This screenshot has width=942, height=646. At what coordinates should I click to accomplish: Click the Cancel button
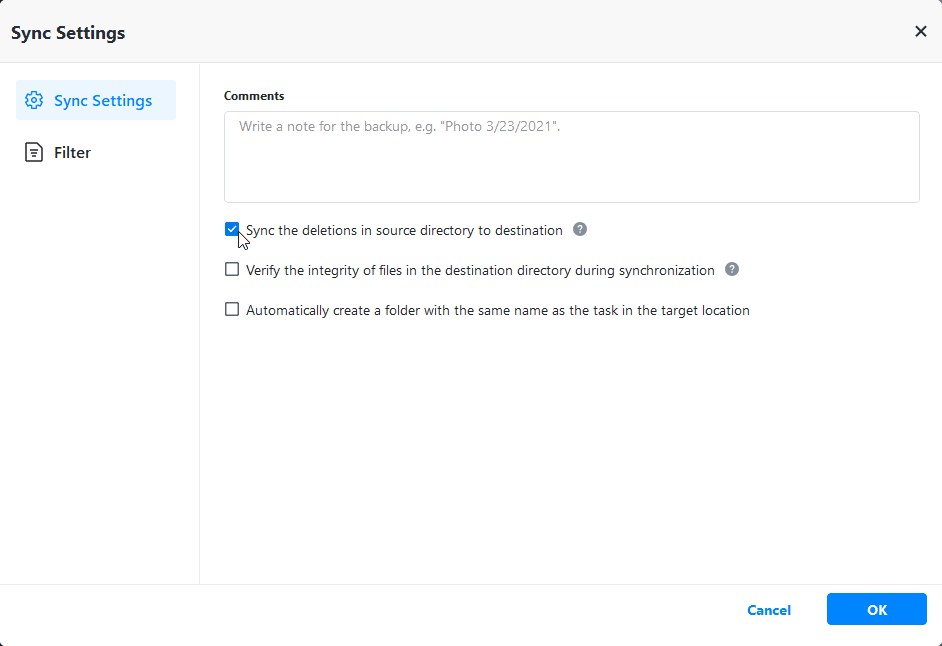[769, 610]
